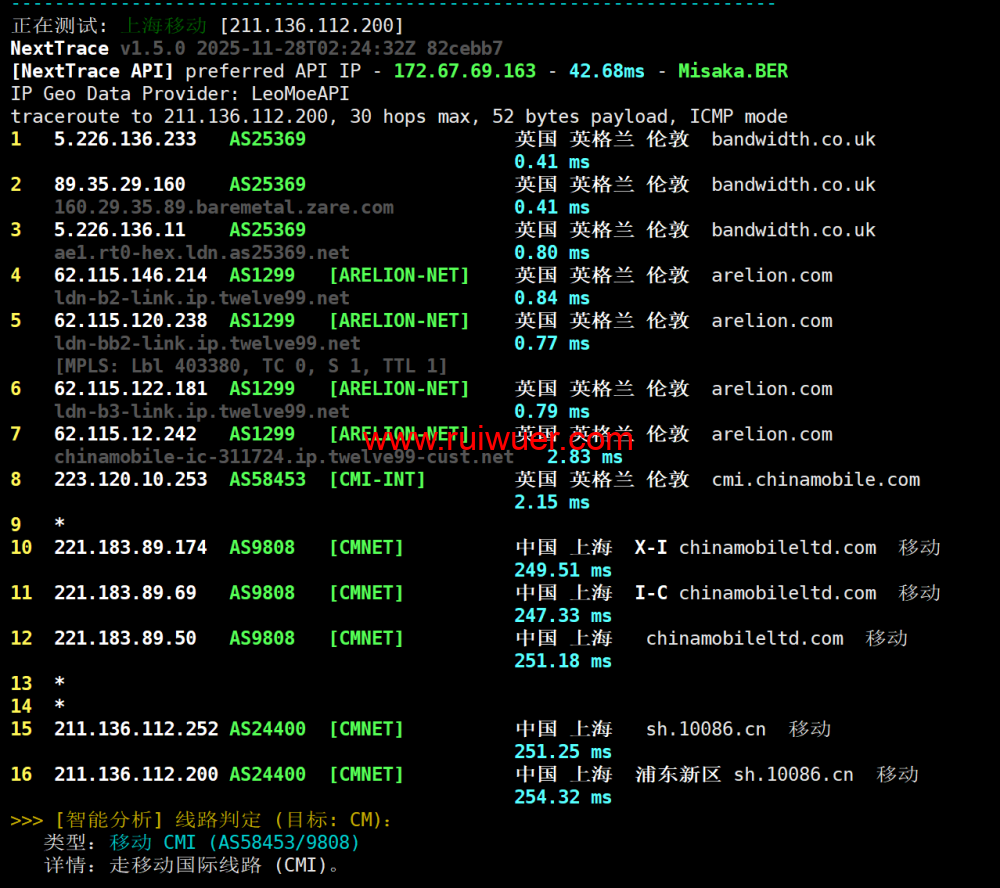1000x888 pixels.
Task: Click the 移动 CMI (AS58453/9808) type result
Action: click(234, 843)
